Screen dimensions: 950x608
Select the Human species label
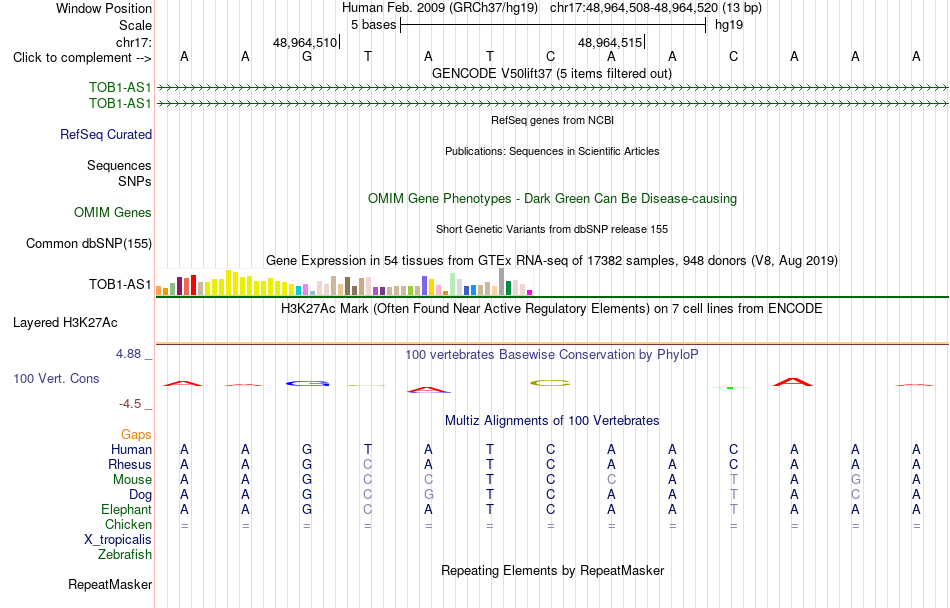[x=131, y=449]
